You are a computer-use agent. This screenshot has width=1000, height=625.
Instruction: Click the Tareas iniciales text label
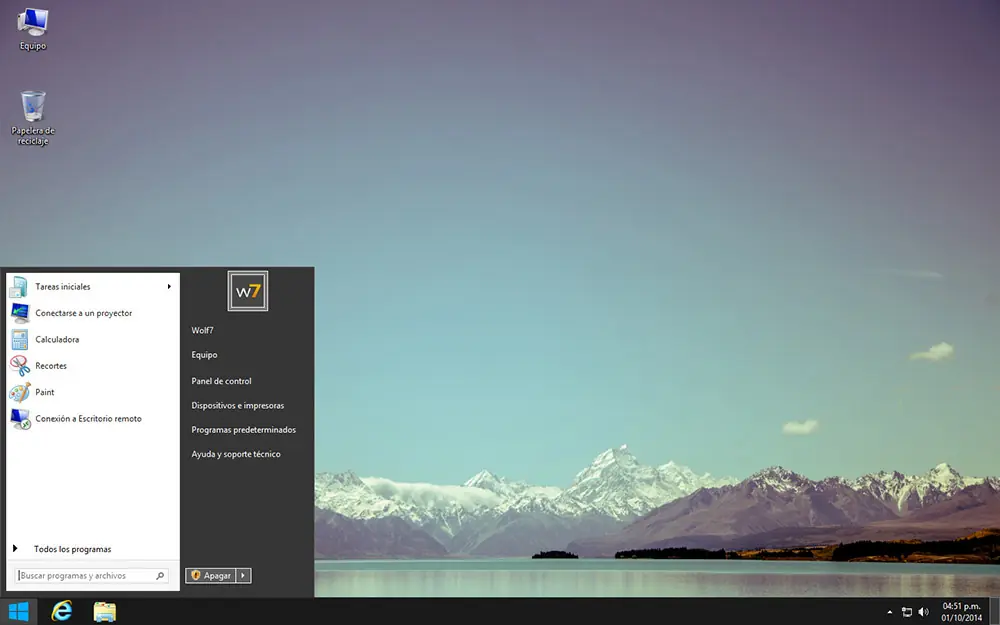pyautogui.click(x=62, y=287)
